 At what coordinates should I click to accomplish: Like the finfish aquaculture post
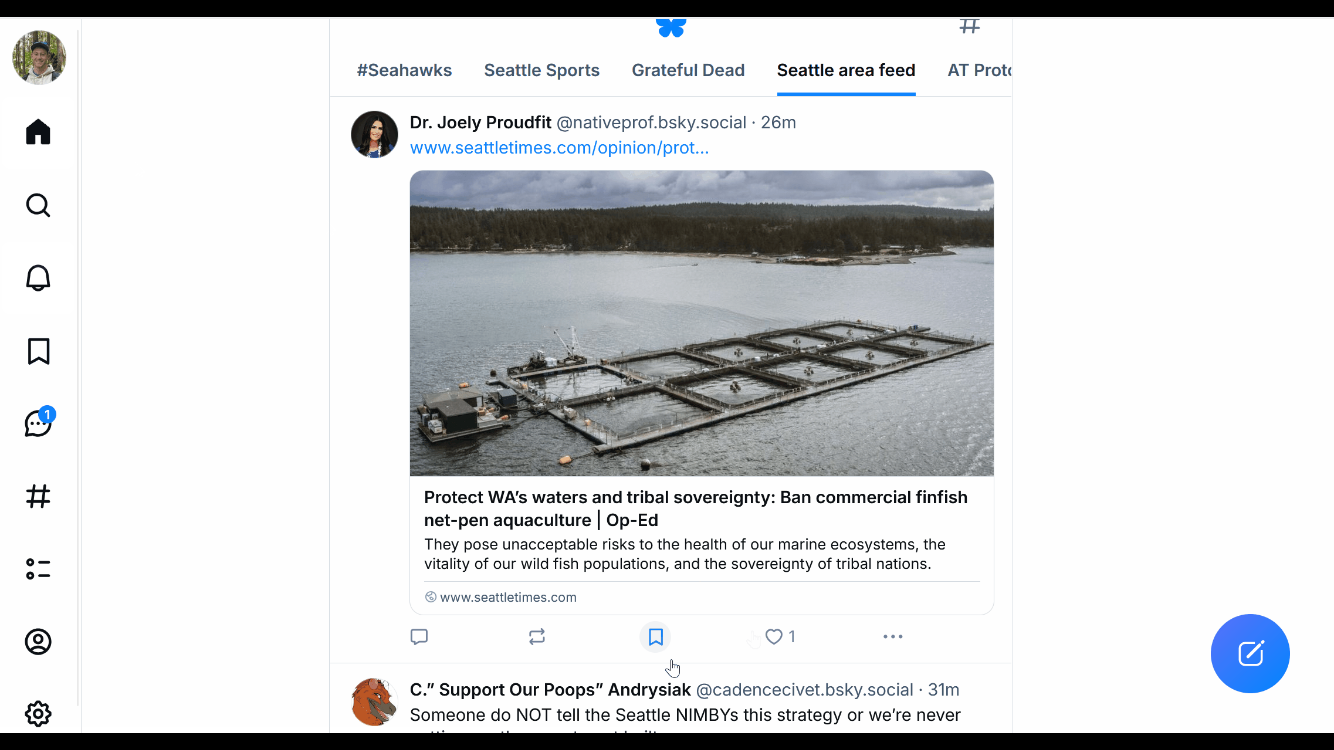(774, 636)
